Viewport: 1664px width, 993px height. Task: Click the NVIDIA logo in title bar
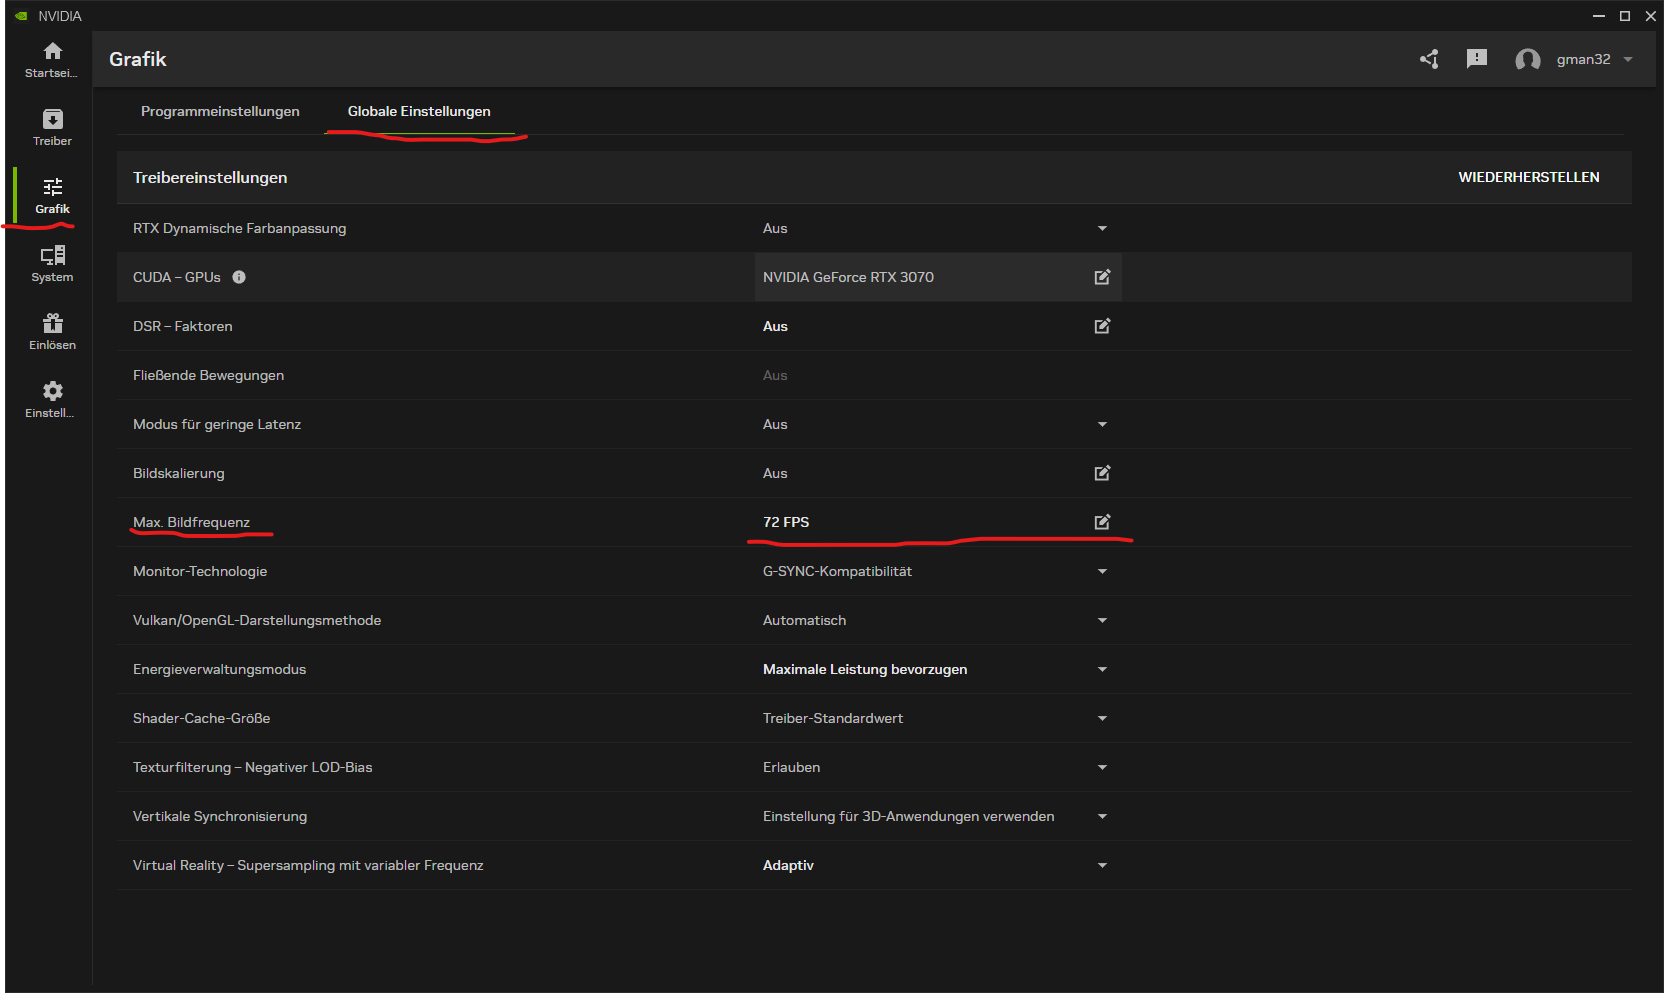point(21,16)
